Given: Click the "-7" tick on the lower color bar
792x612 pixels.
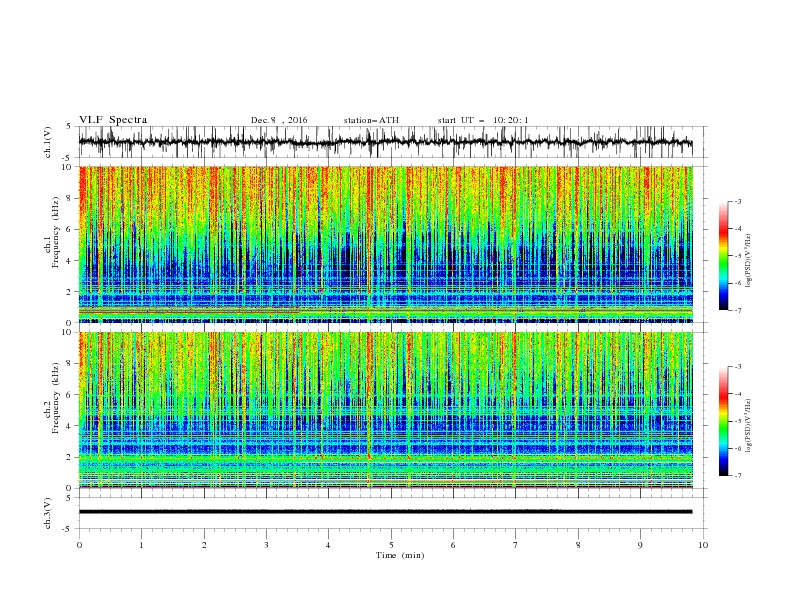Looking at the screenshot, I should pos(738,475).
